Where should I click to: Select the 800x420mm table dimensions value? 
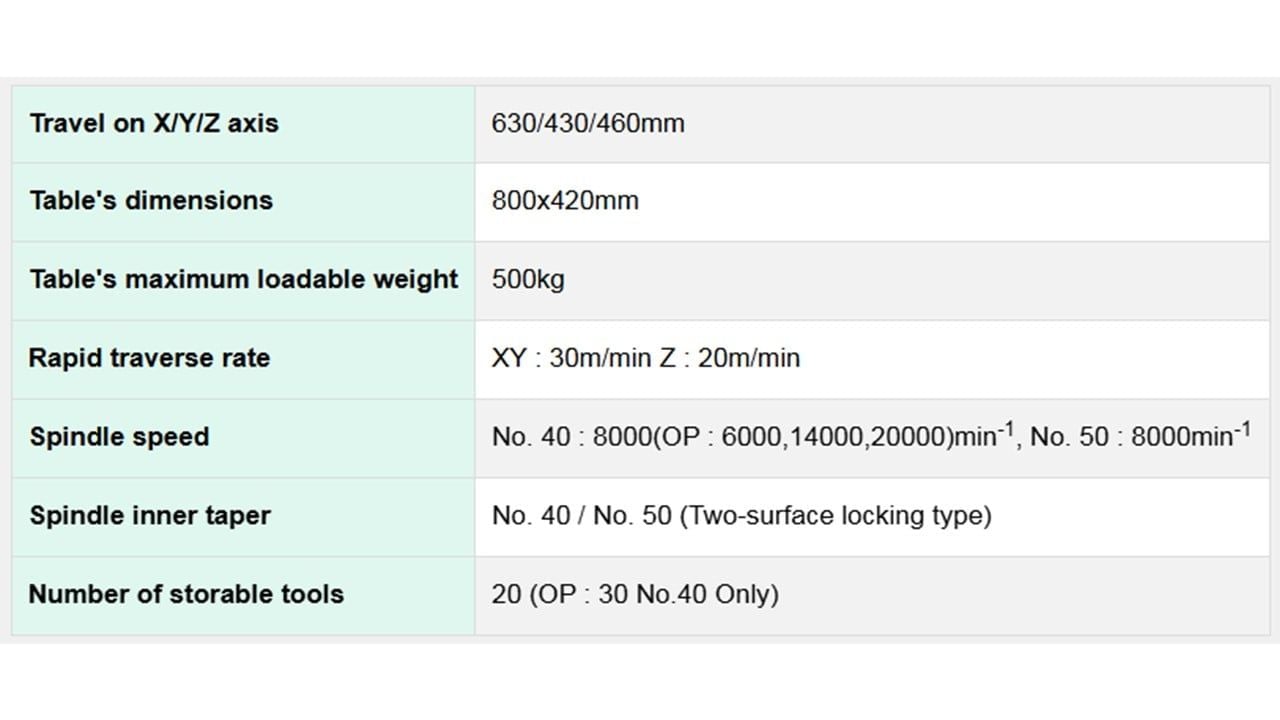(x=565, y=201)
